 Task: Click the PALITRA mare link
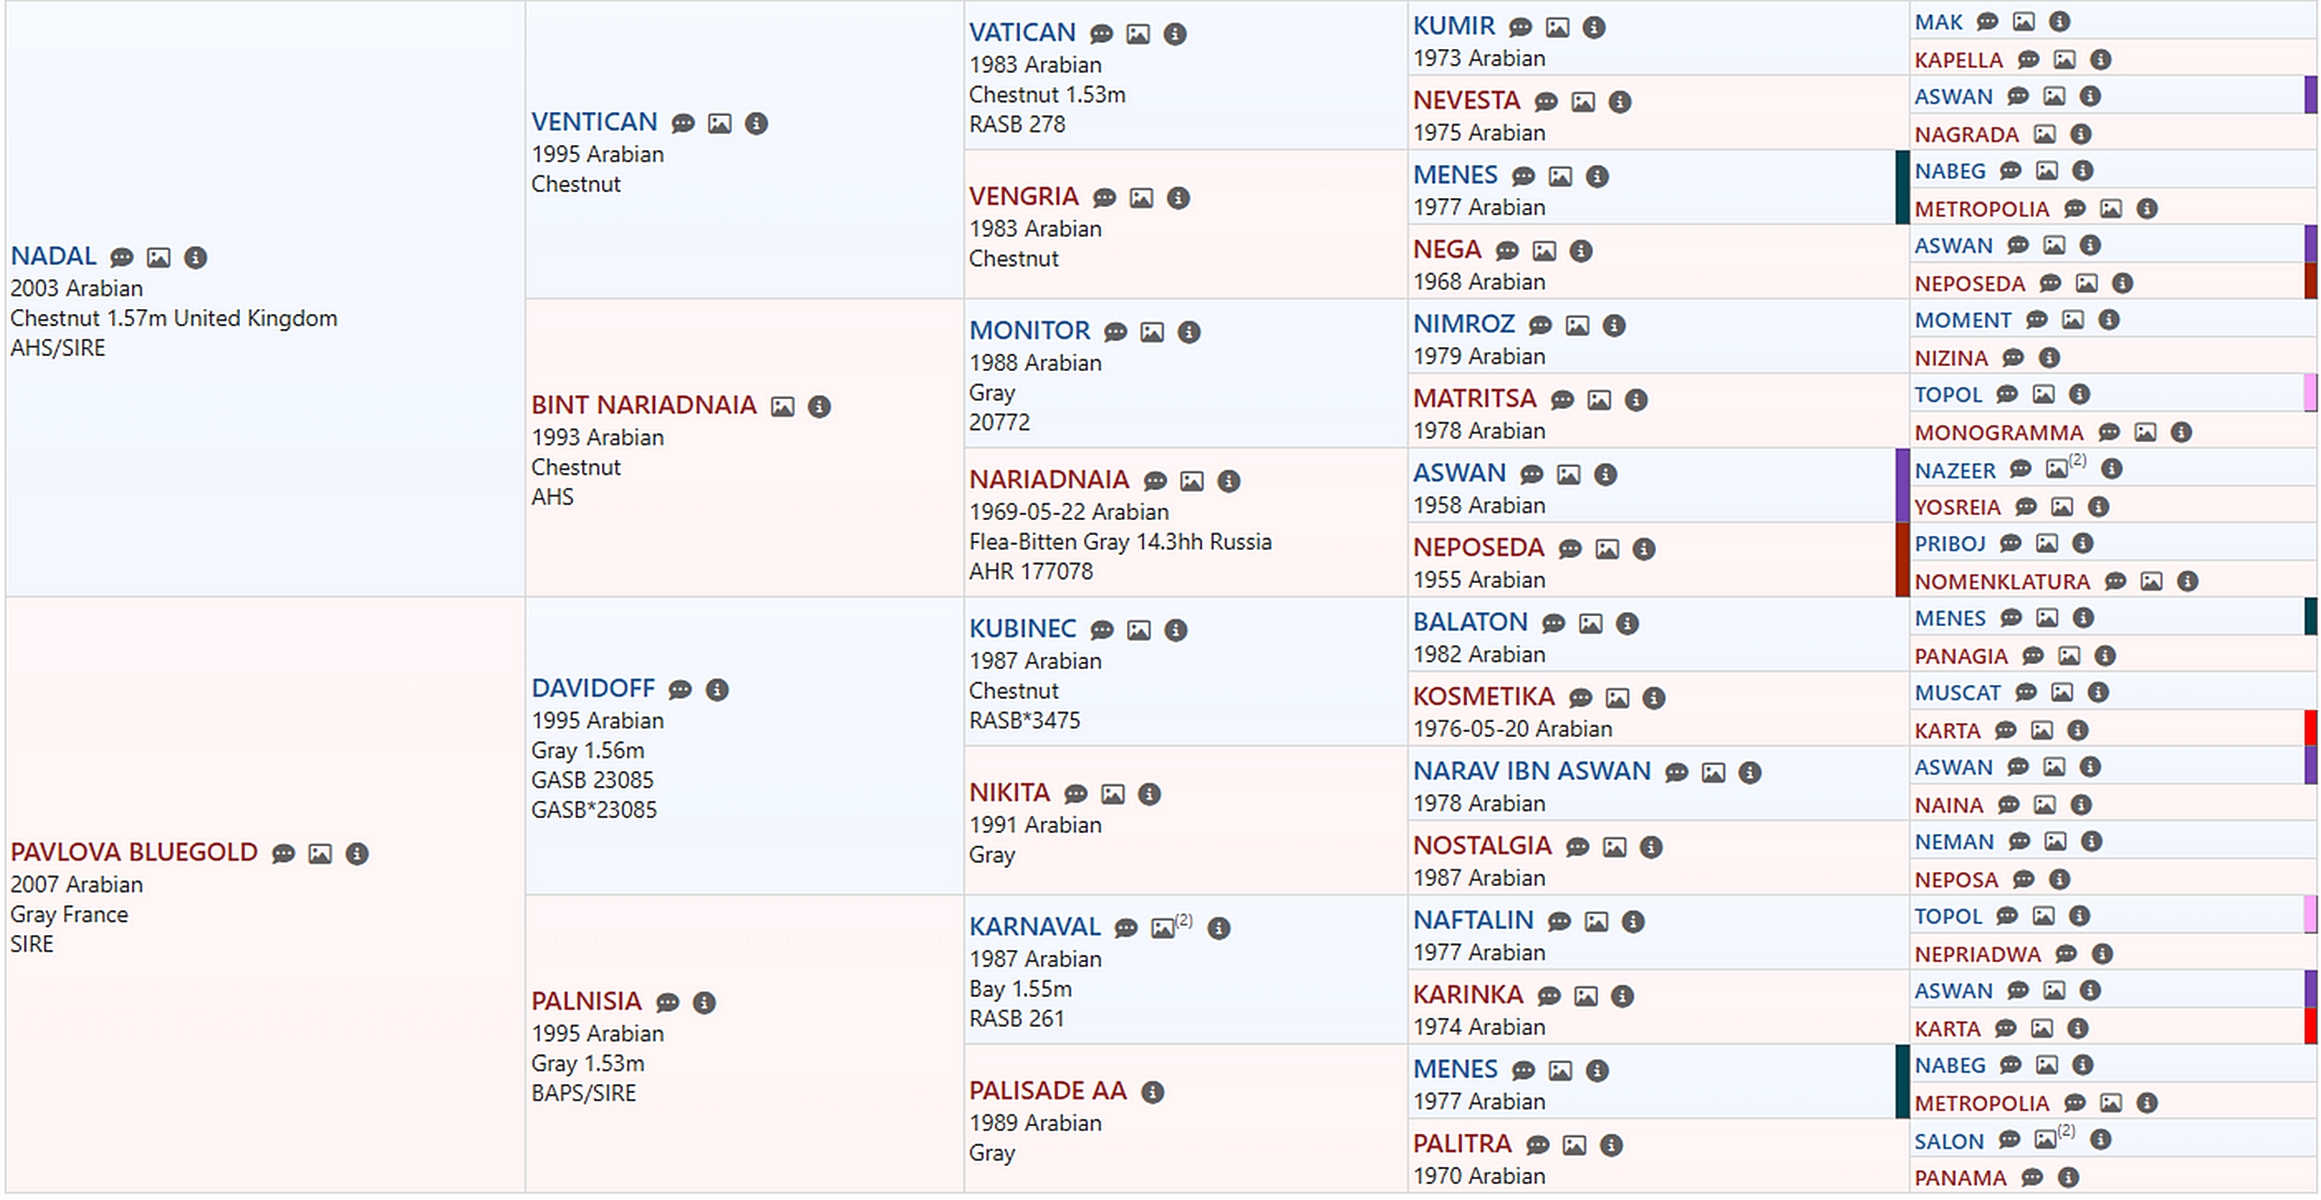(x=1461, y=1144)
